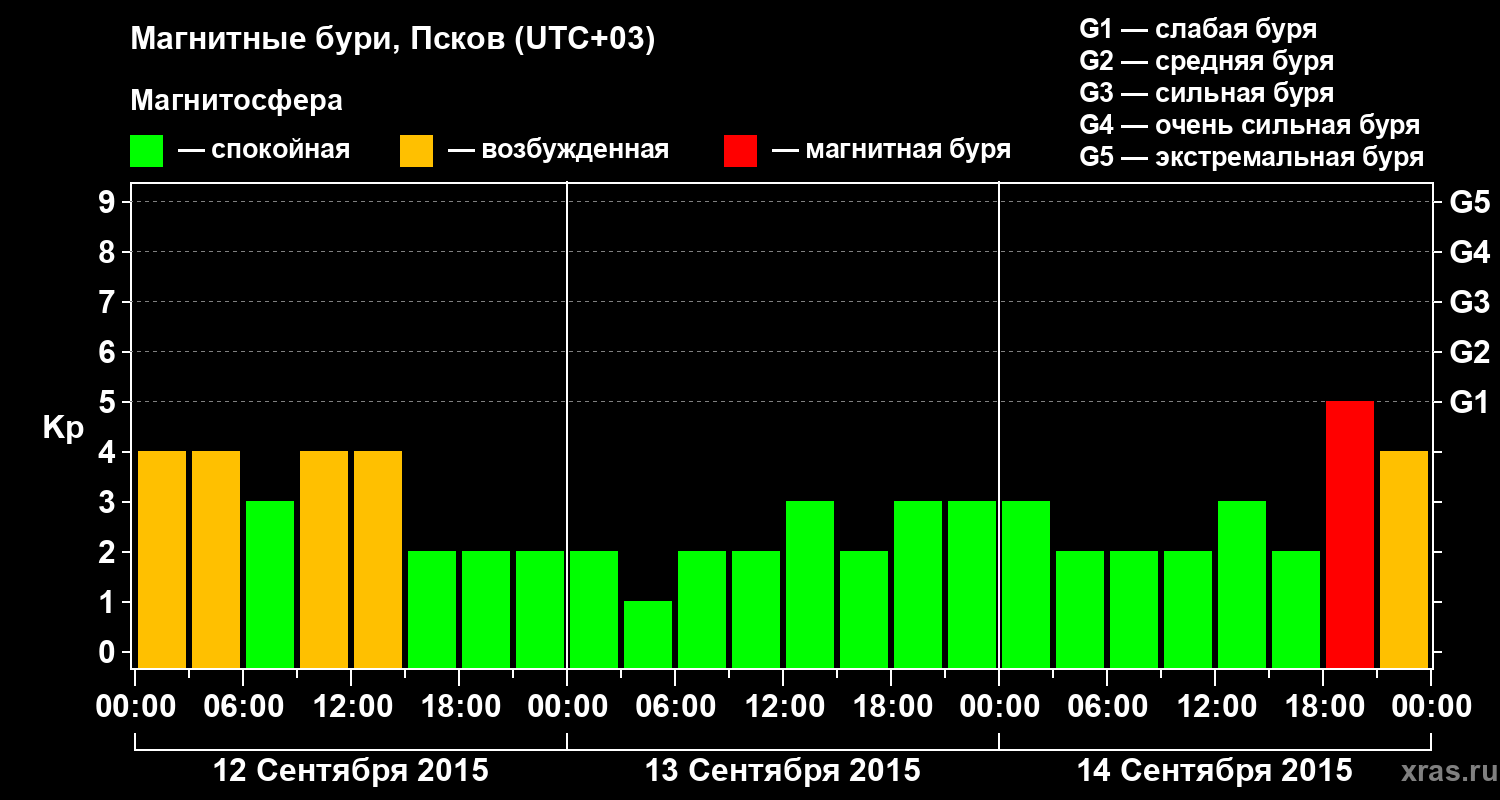The height and width of the screenshot is (800, 1500).
Task: Click the orange 'возбужденная' legend swatch
Action: (417, 151)
